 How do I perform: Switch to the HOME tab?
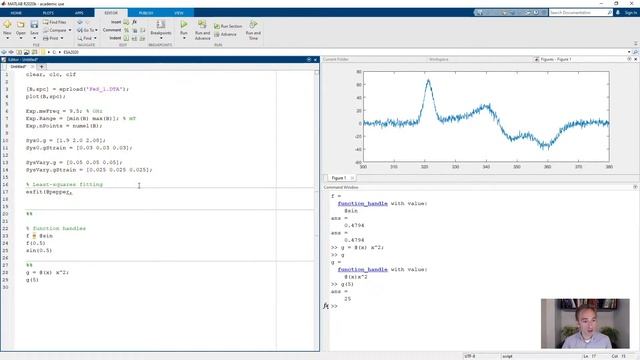tap(16, 13)
